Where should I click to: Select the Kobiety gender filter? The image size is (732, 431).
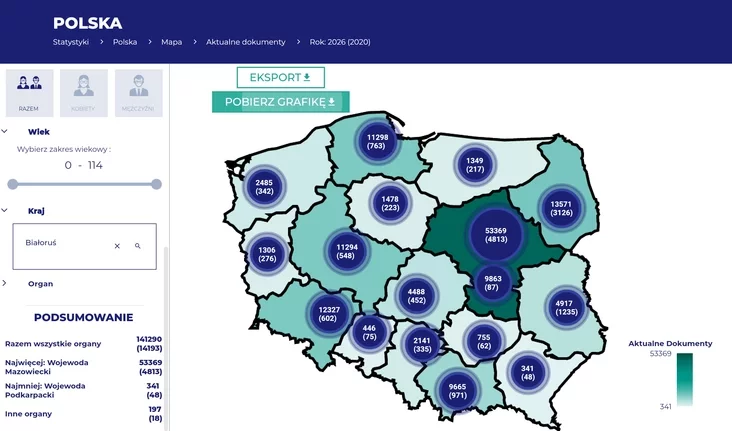83,91
